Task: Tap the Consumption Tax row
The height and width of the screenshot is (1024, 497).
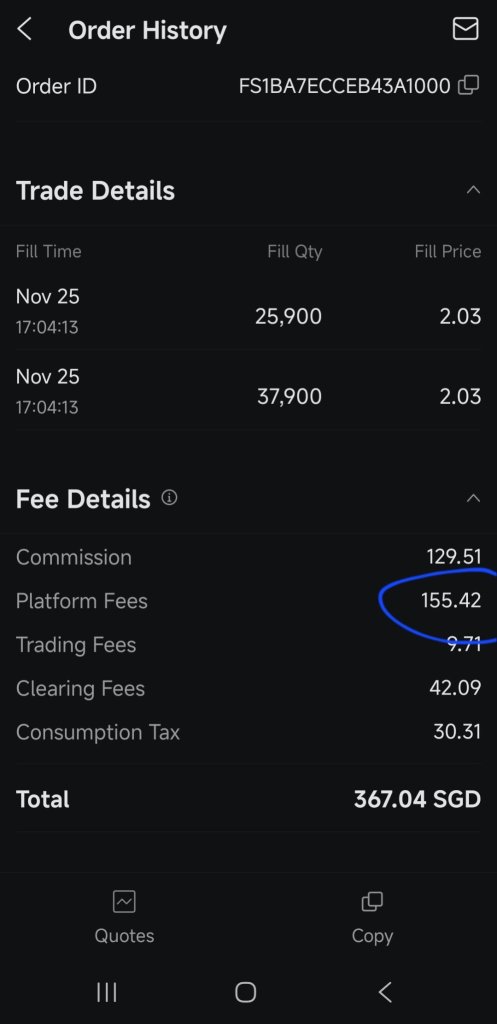Action: pos(248,731)
